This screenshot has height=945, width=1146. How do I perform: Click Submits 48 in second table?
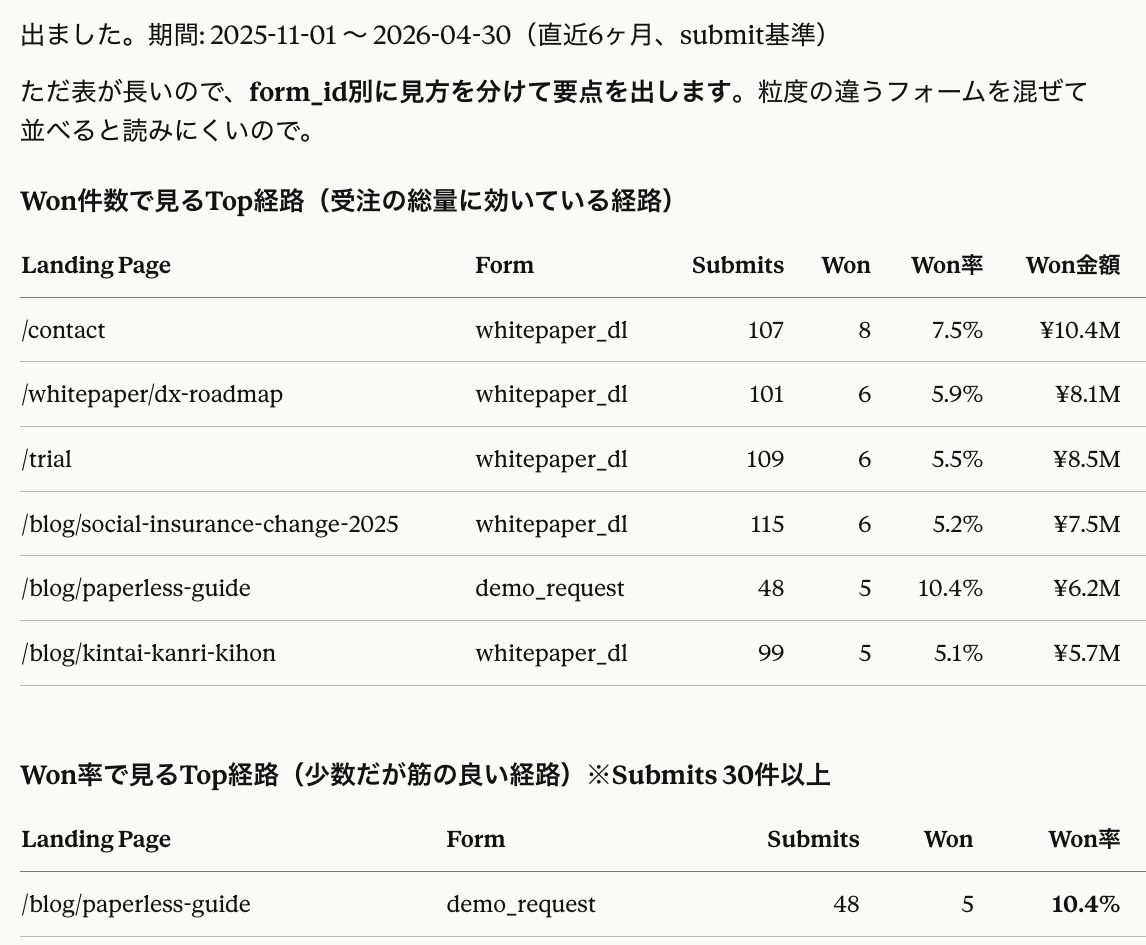tap(846, 904)
